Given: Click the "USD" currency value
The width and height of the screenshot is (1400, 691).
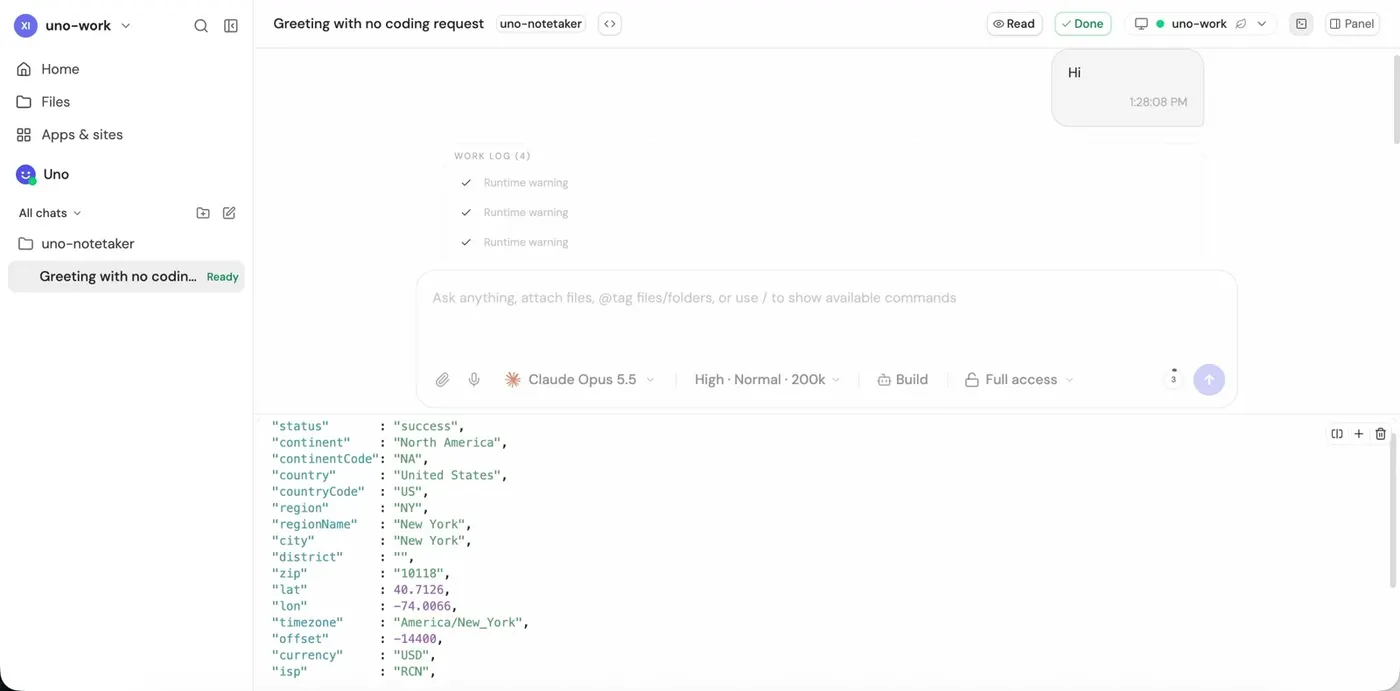Looking at the screenshot, I should (x=411, y=655).
